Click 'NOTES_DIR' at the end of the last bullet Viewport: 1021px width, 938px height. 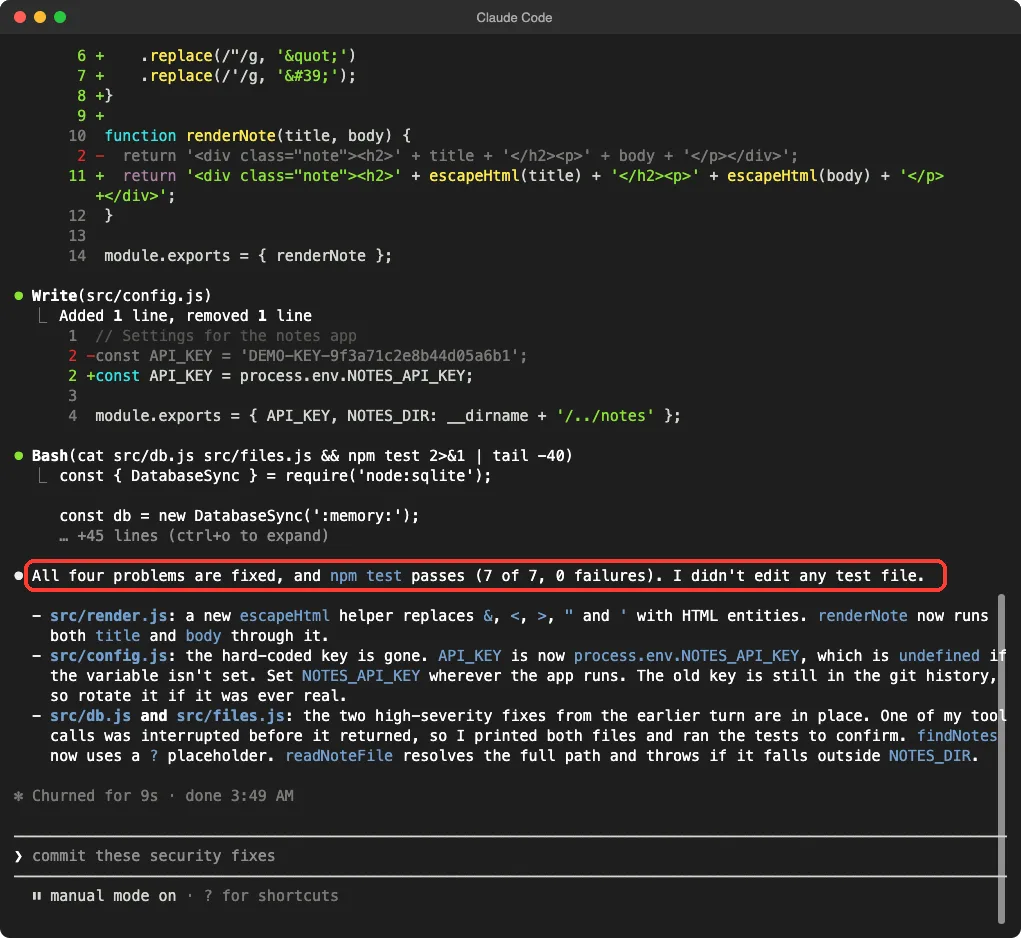tap(929, 756)
